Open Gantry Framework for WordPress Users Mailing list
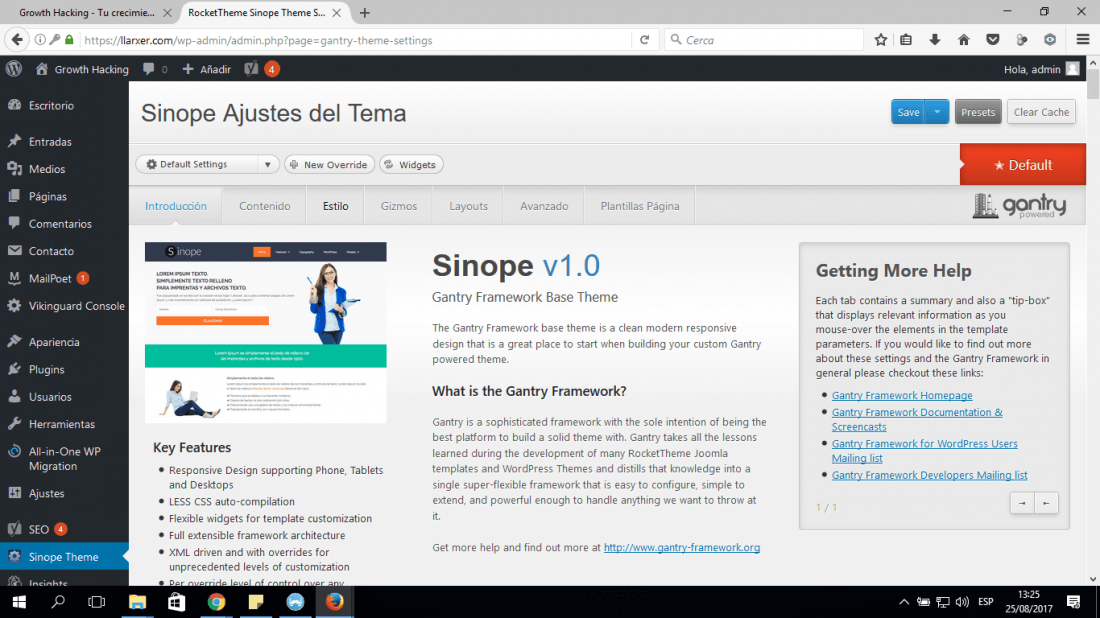Screen dimensions: 1100x618 click(925, 450)
